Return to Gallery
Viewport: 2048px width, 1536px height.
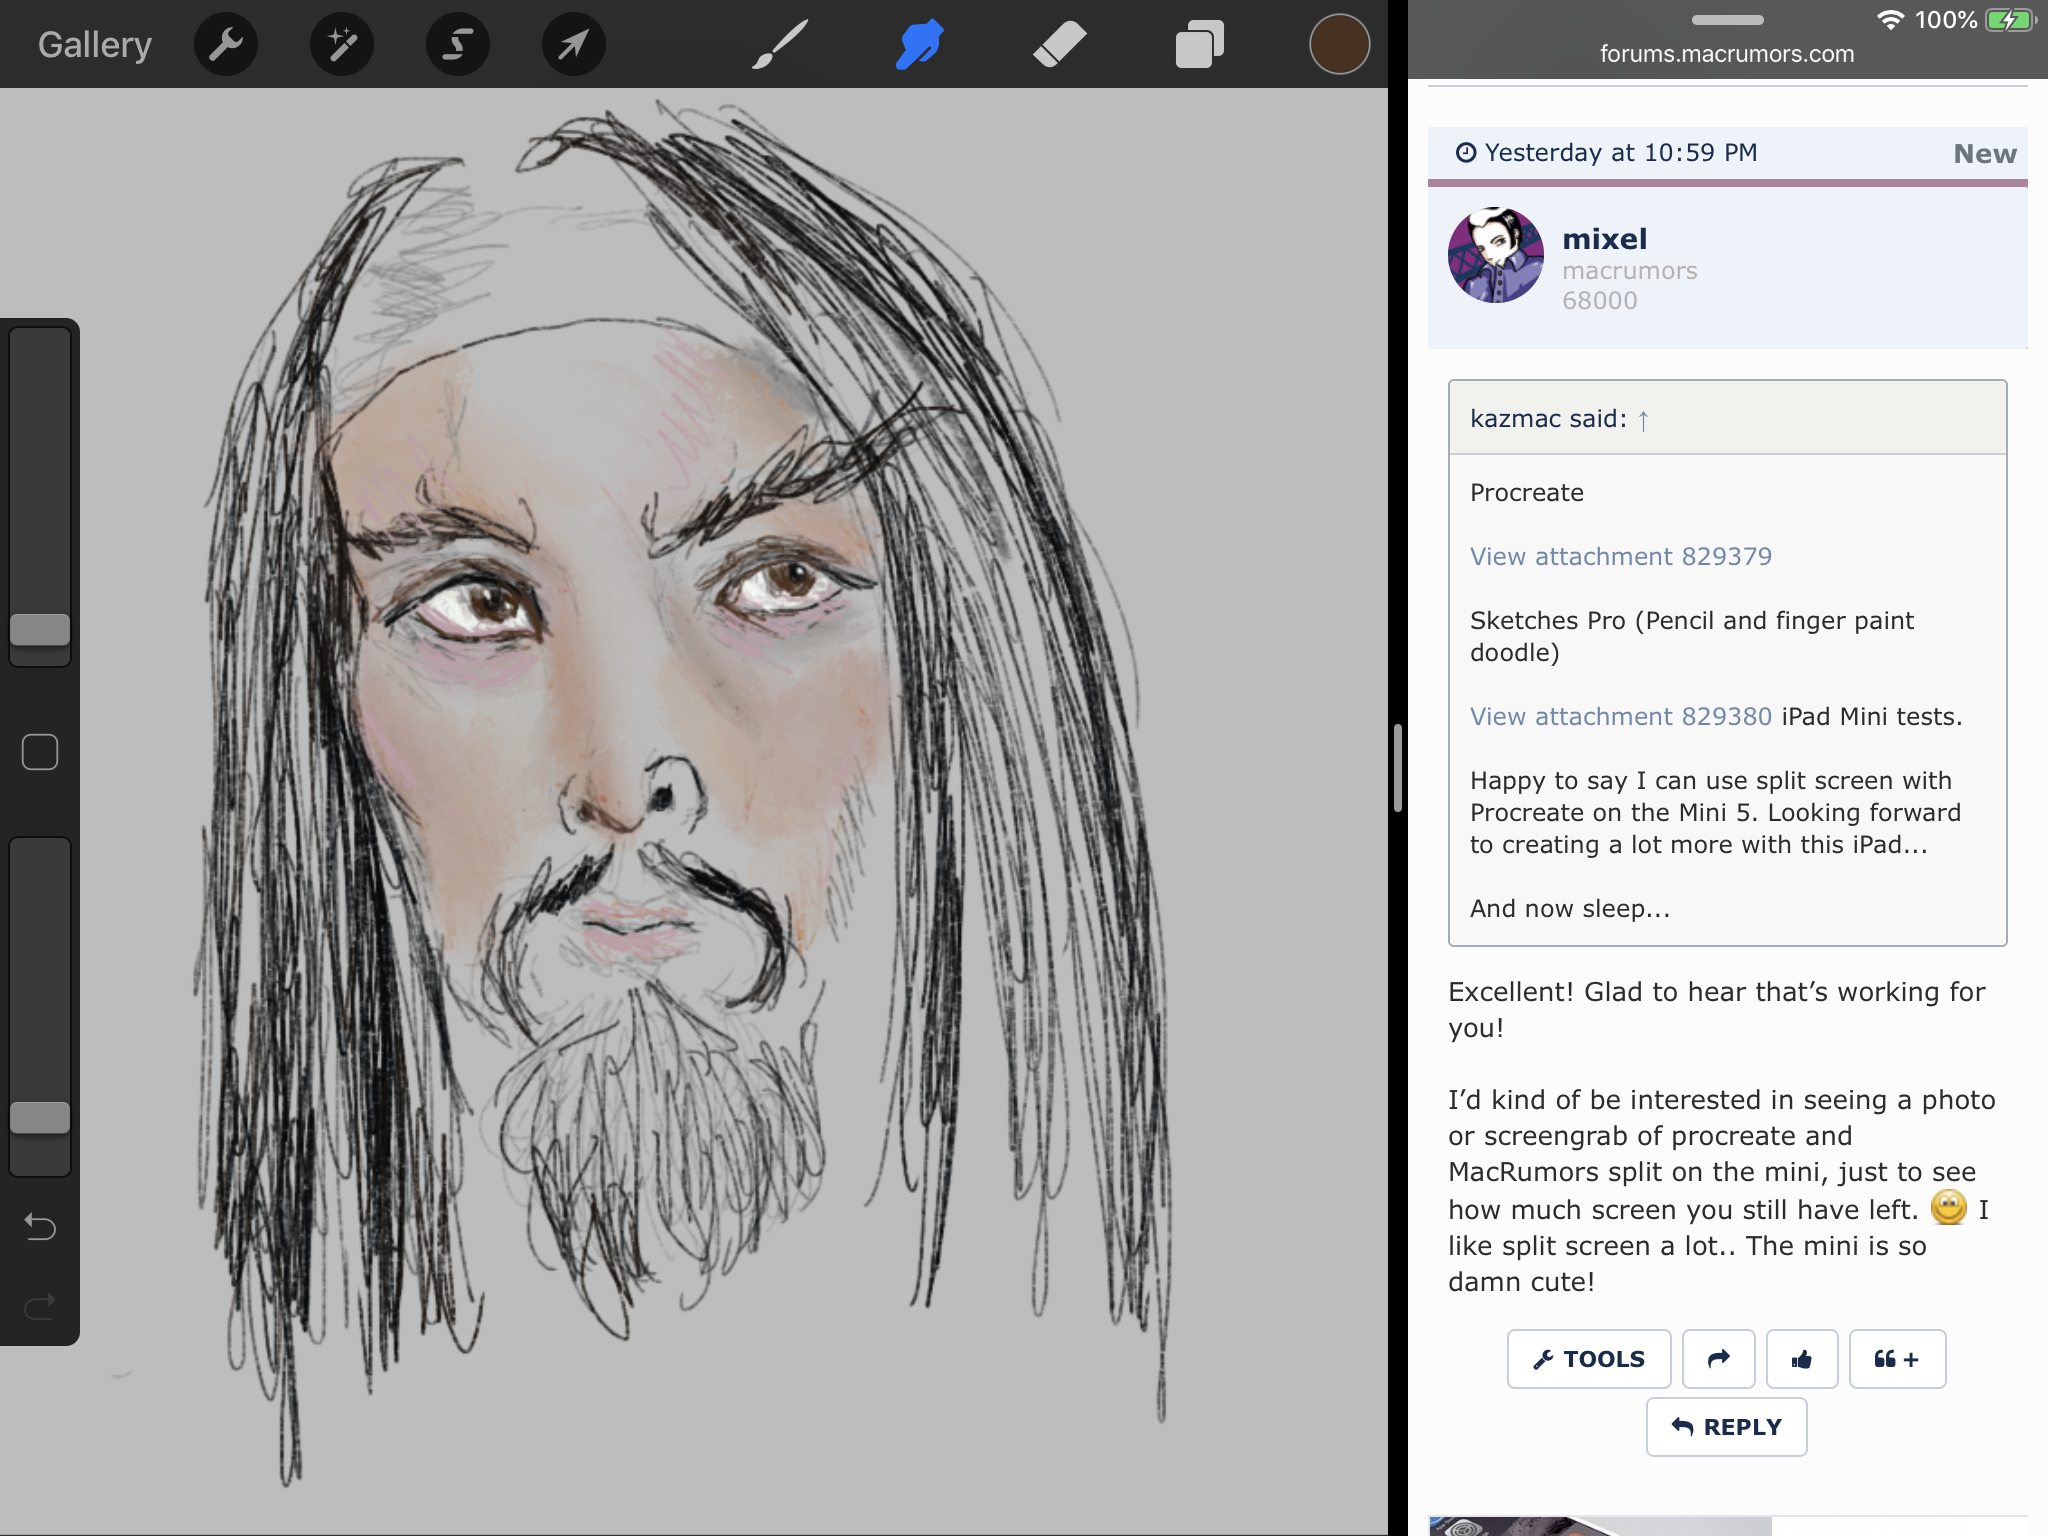[x=95, y=45]
